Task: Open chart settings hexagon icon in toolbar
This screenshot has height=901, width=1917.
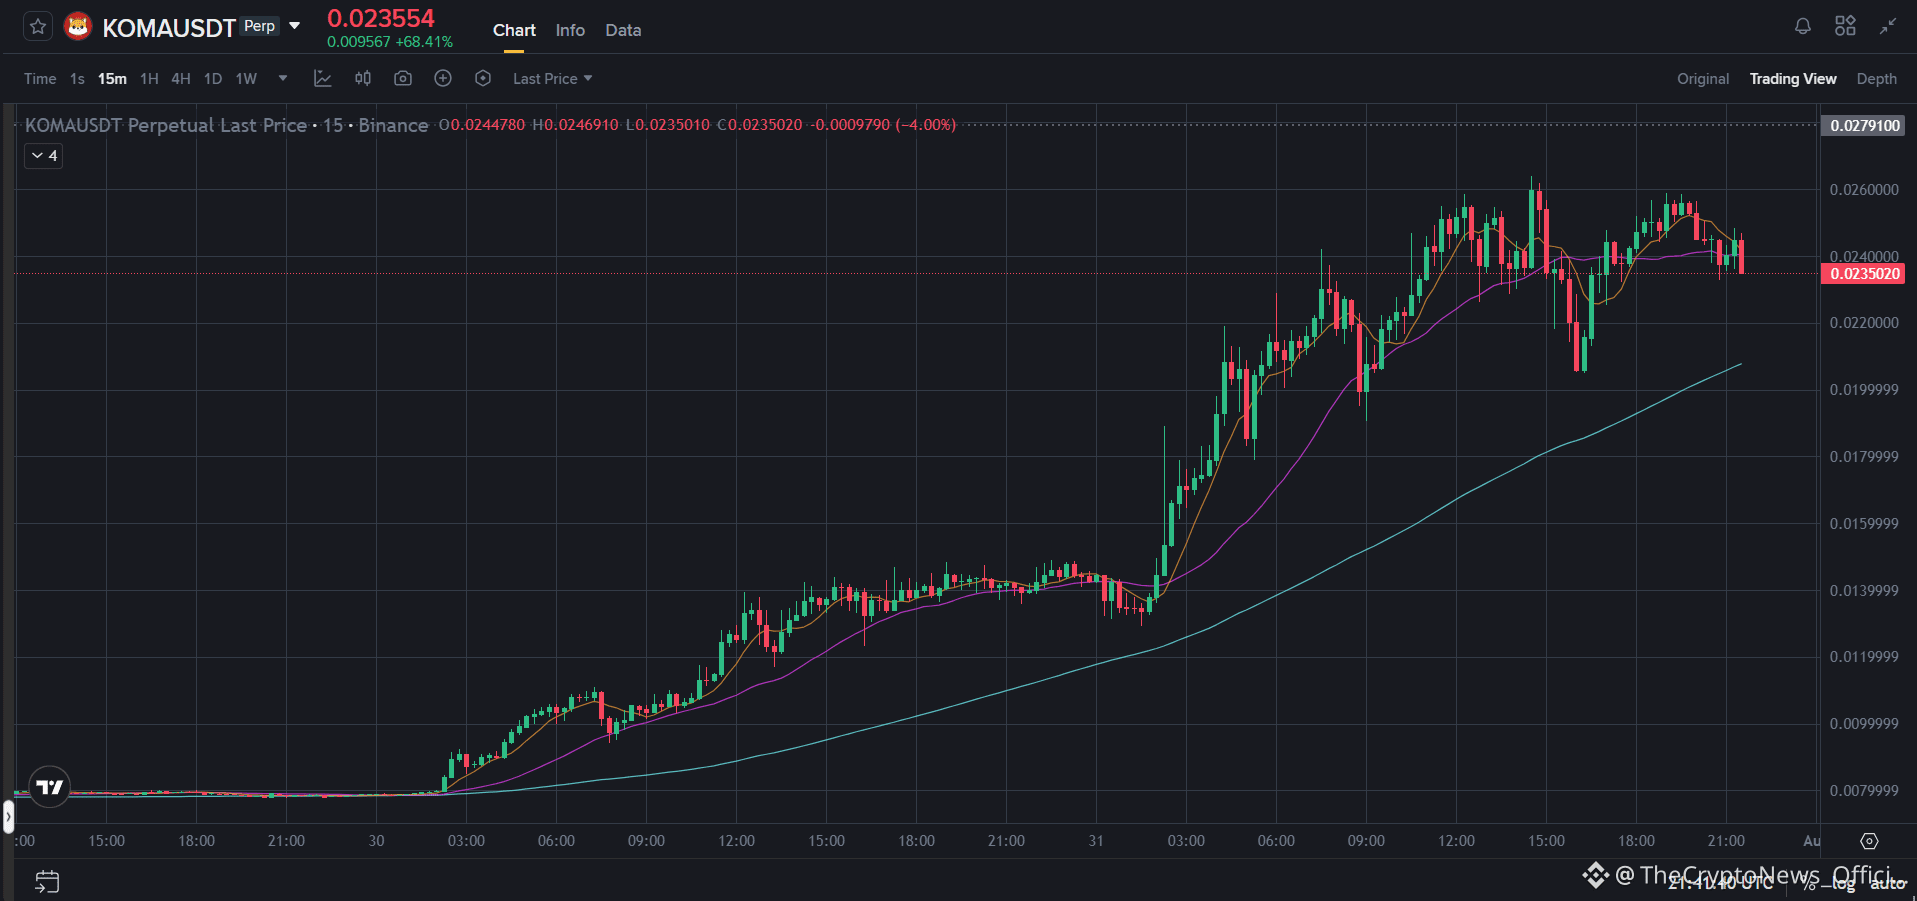Action: click(483, 78)
